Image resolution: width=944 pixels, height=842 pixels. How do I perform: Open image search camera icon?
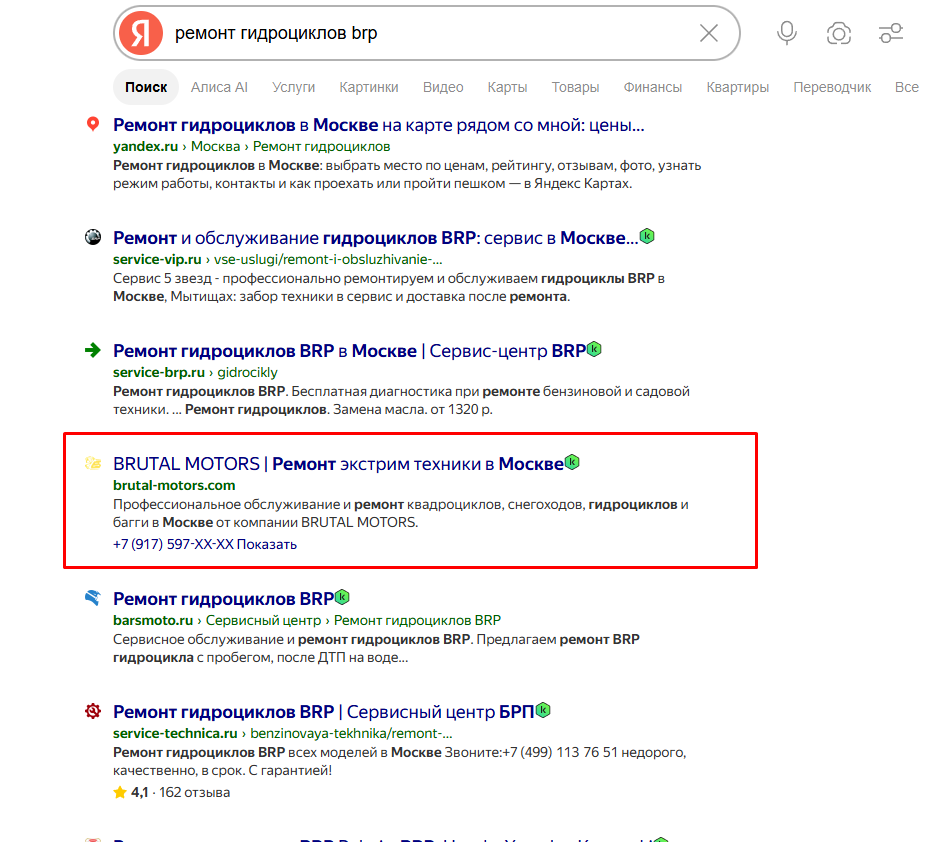coord(839,33)
